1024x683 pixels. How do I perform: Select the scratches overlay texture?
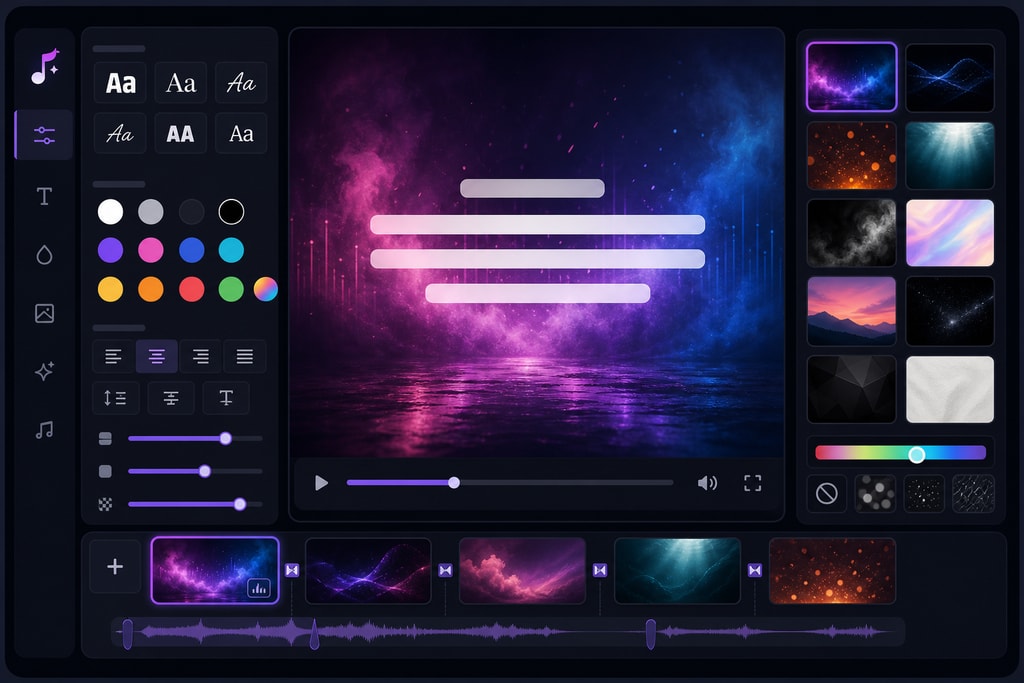[973, 494]
